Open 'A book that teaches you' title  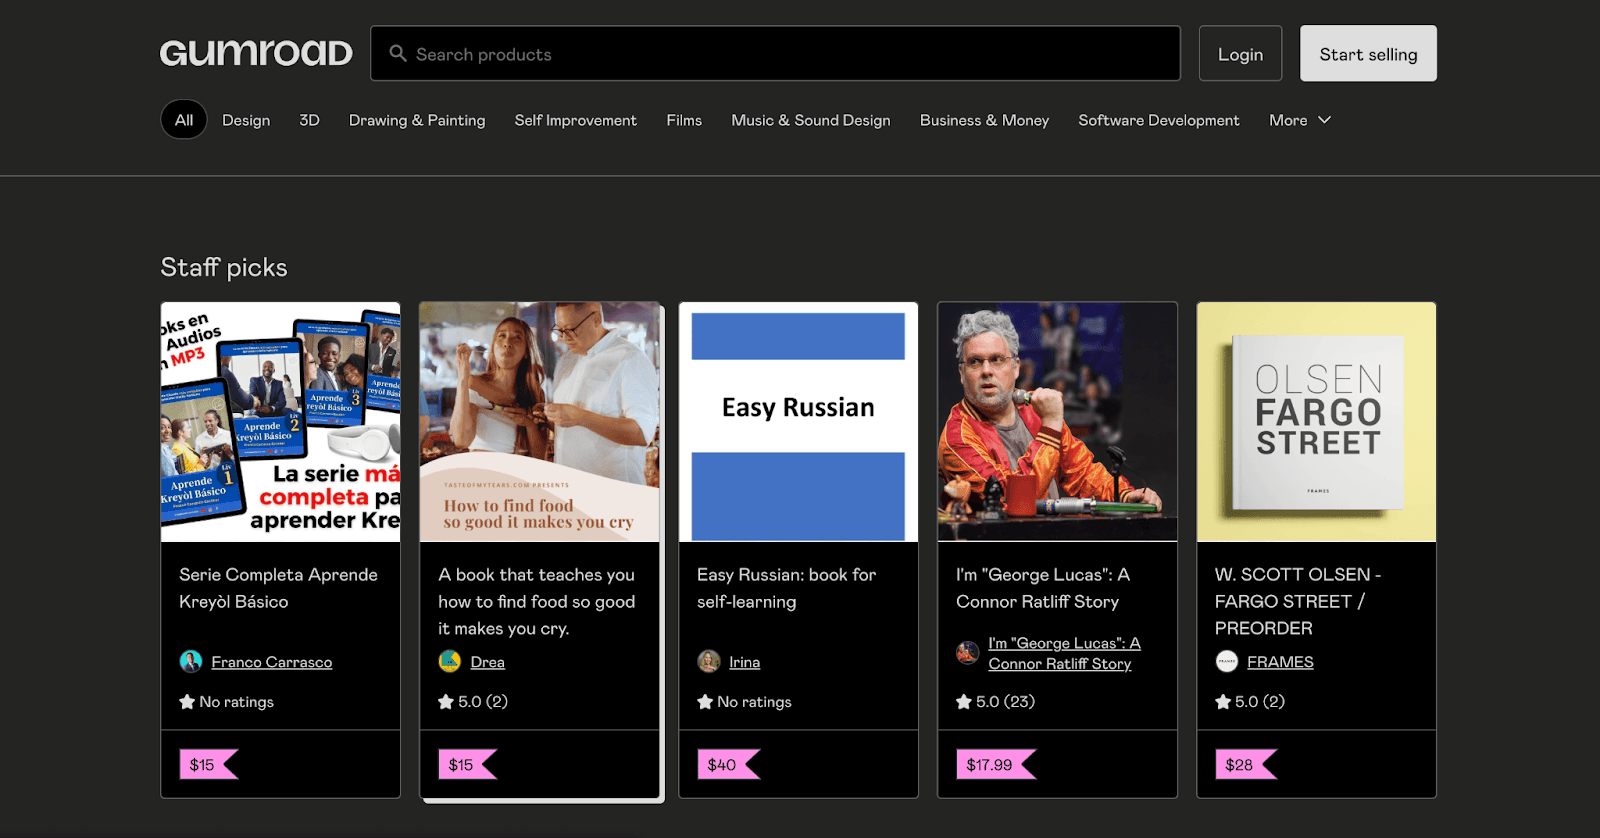537,601
